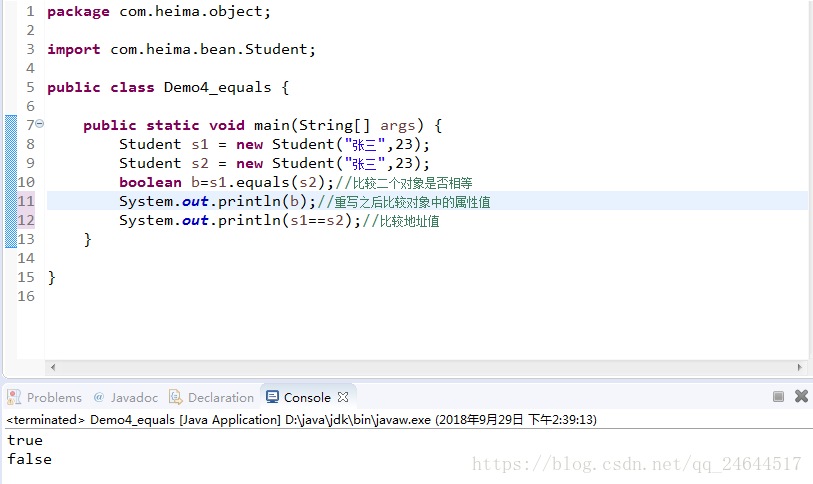The width and height of the screenshot is (813, 484).
Task: Click the Declaration tab icon
Action: [176, 397]
